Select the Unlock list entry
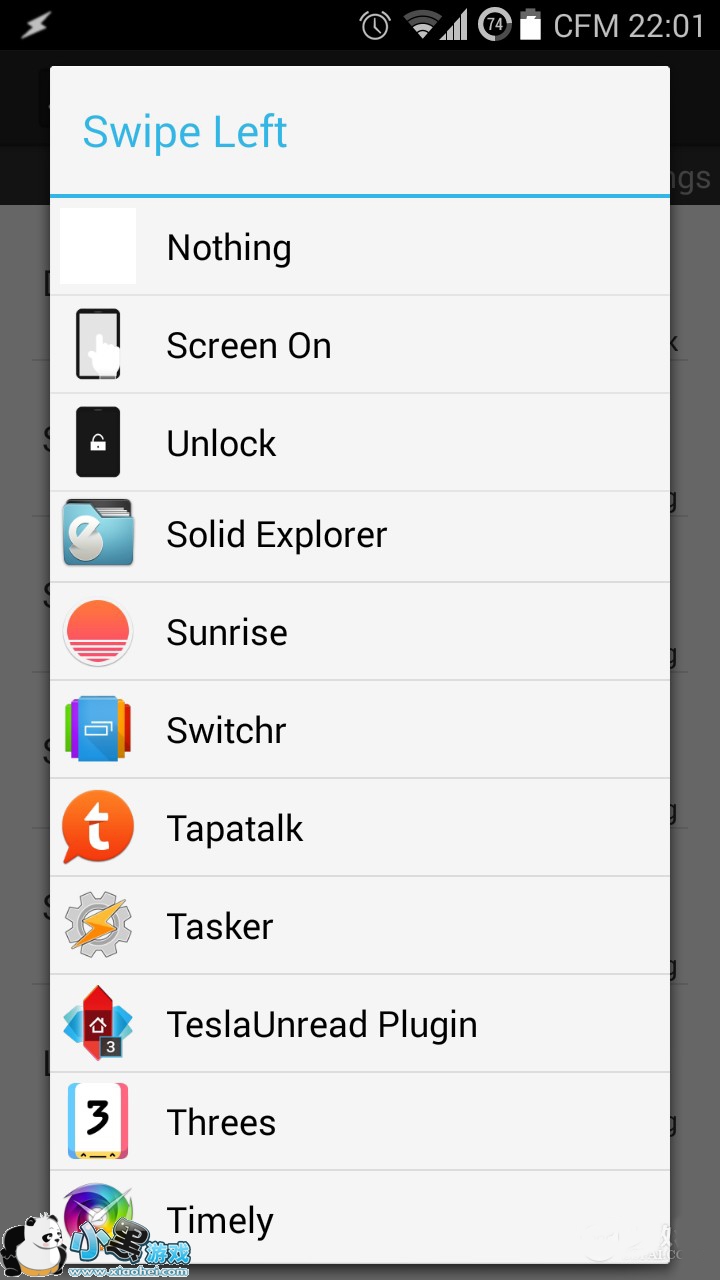Screen dimensions: 720x1280 tap(221, 444)
